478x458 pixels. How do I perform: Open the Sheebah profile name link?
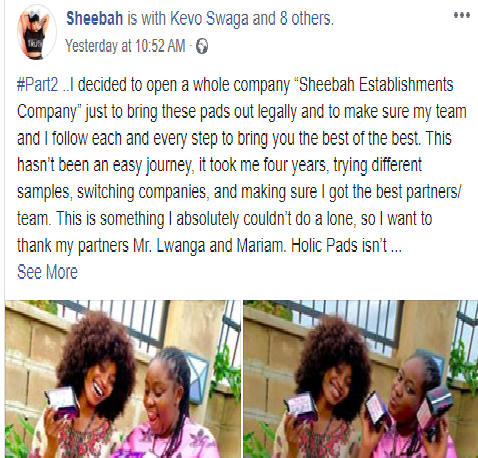[94, 18]
